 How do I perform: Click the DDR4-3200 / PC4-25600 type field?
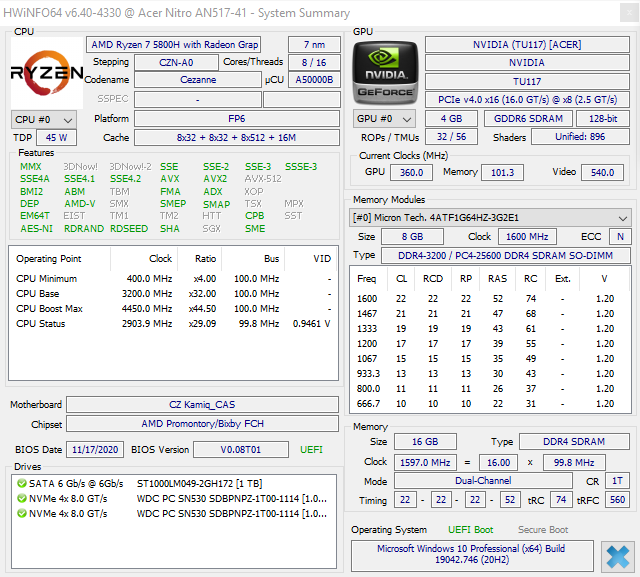point(505,255)
